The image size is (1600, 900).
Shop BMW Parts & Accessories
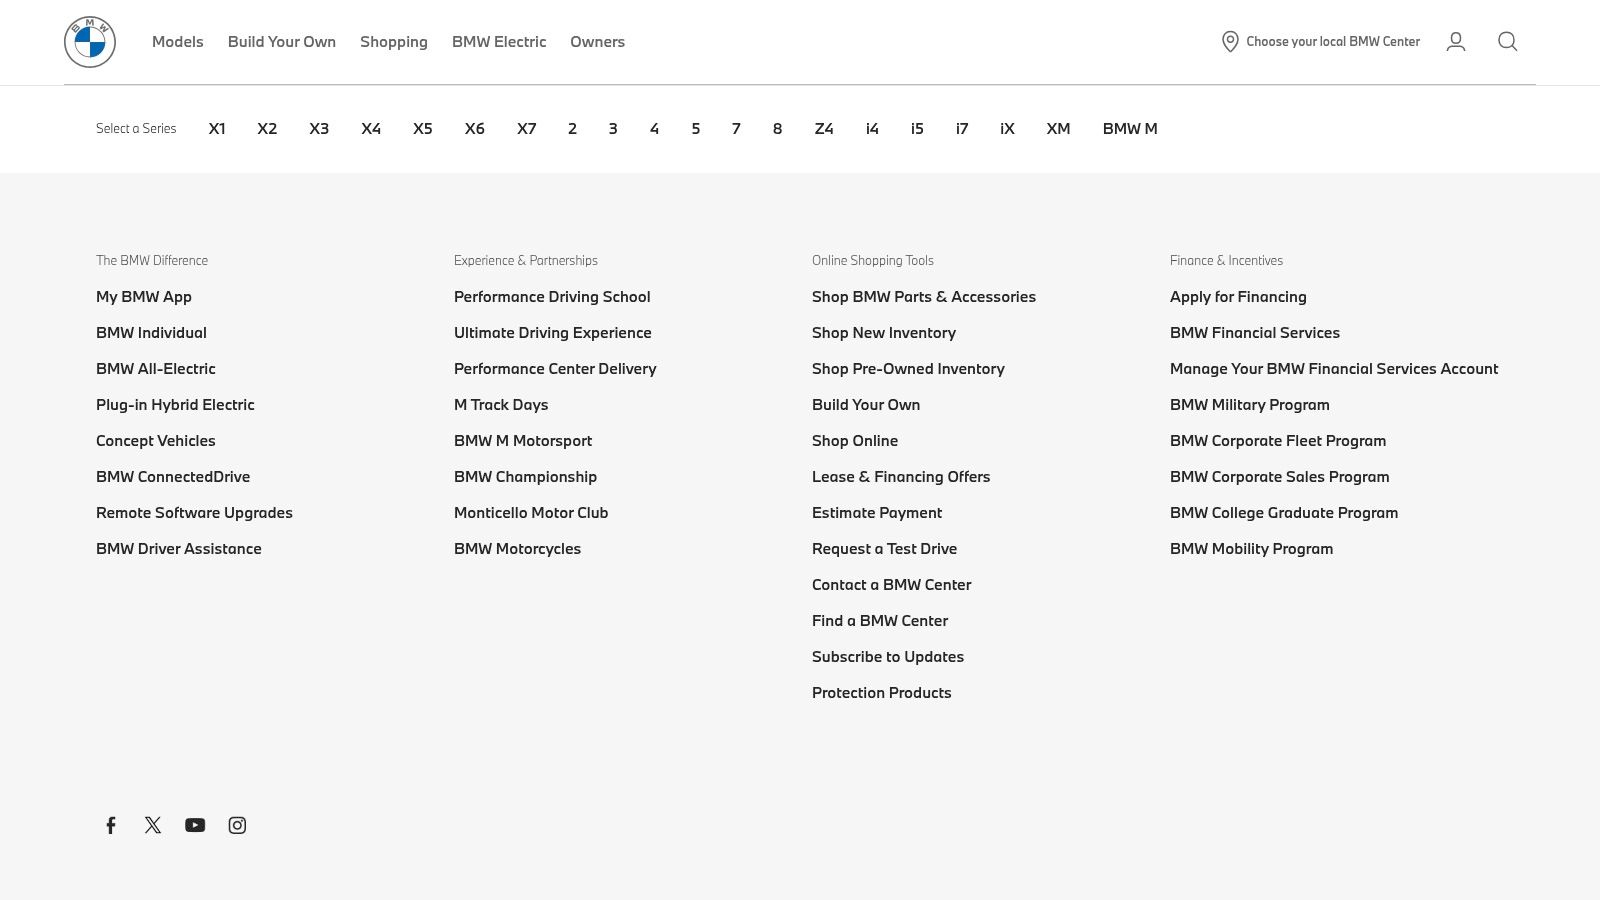pos(924,297)
